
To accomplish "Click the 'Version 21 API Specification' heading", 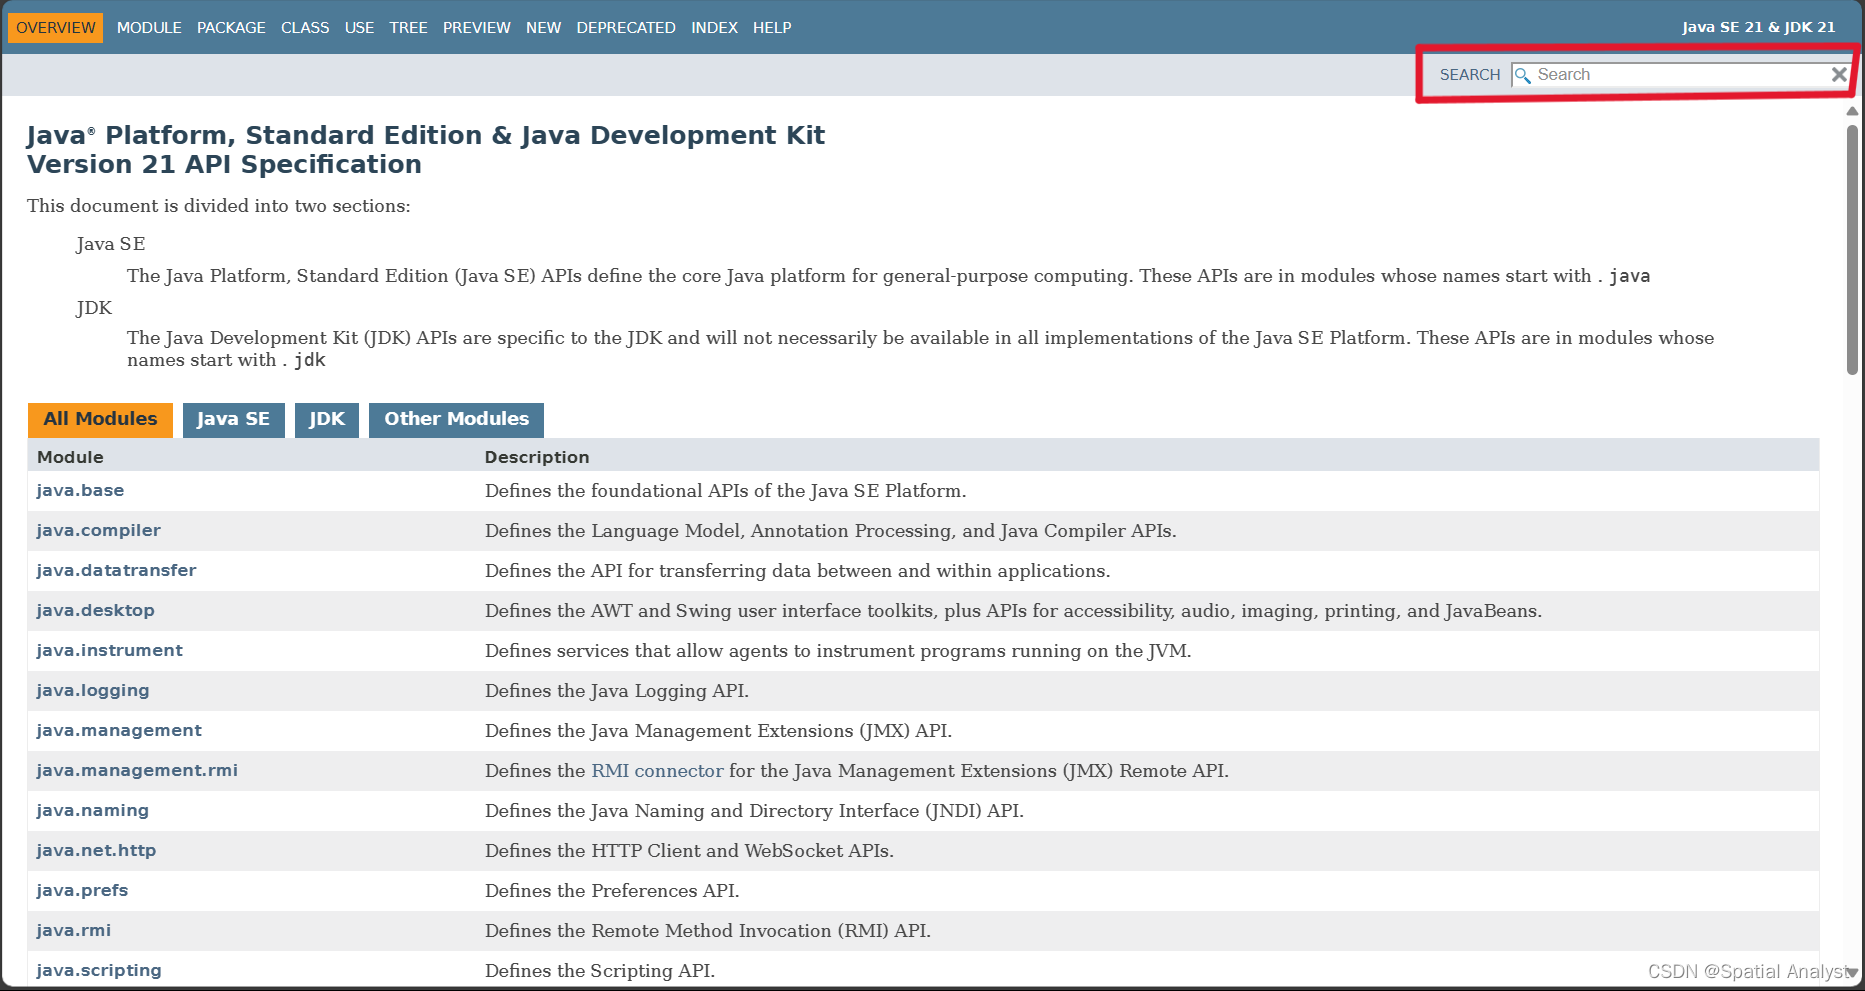I will click(224, 164).
